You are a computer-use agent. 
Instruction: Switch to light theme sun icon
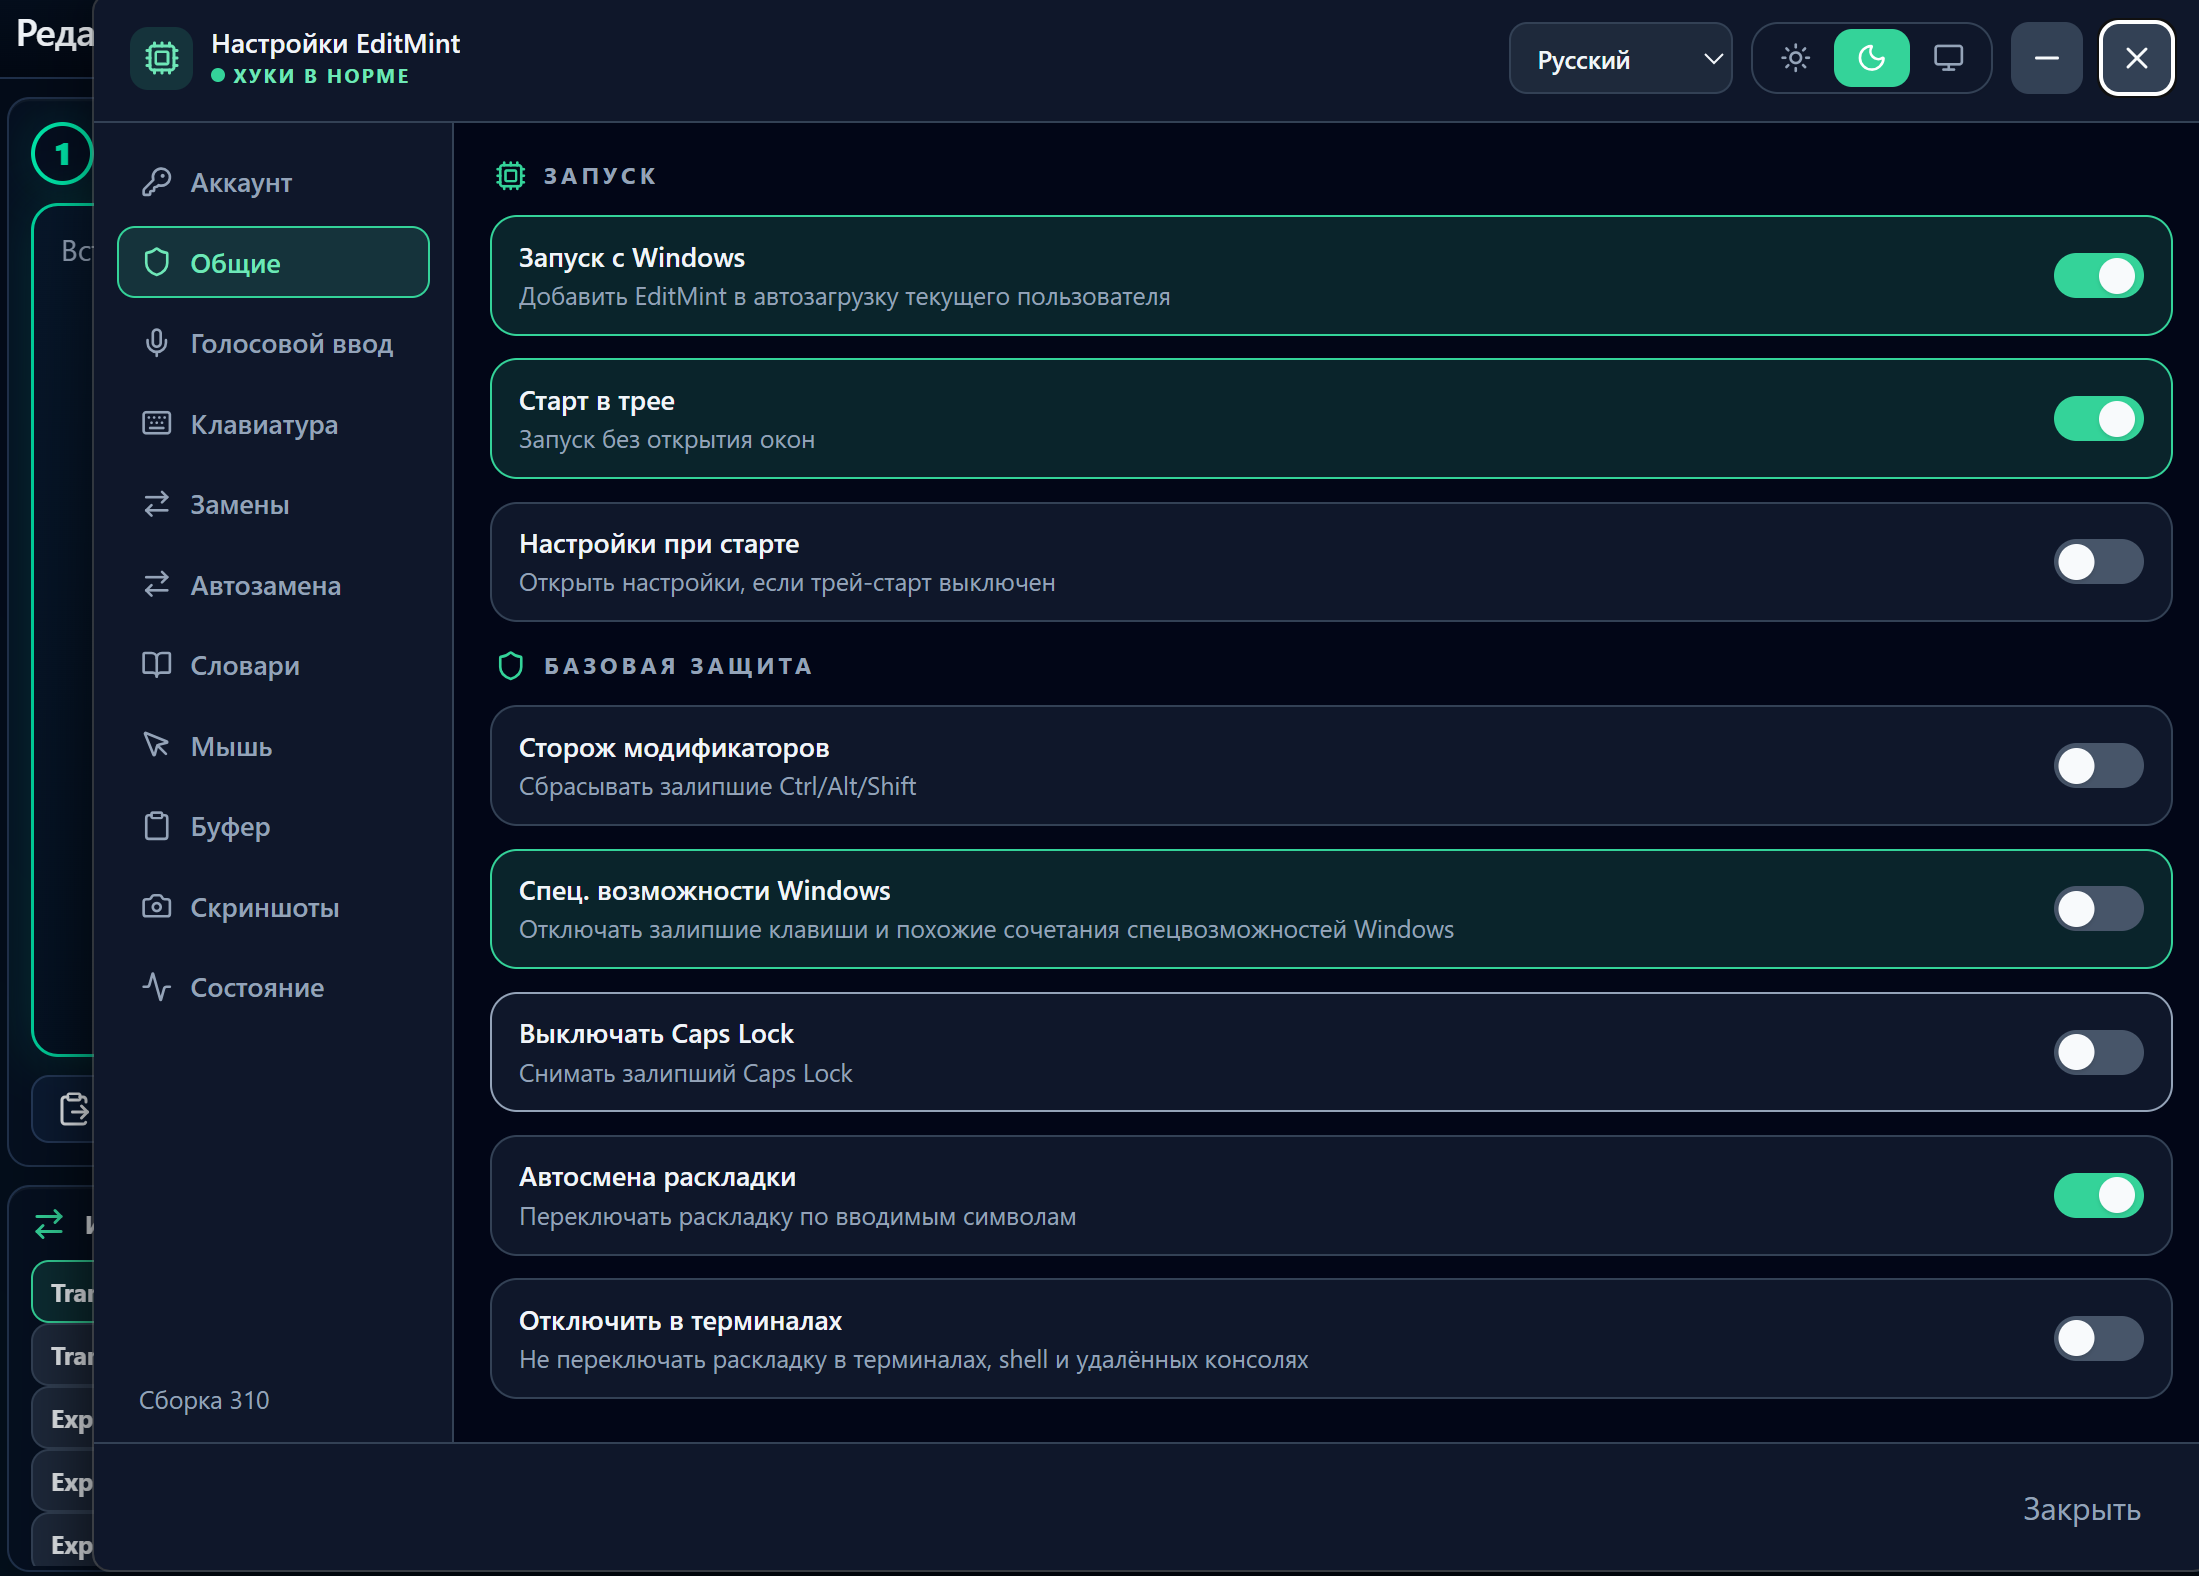click(1795, 58)
